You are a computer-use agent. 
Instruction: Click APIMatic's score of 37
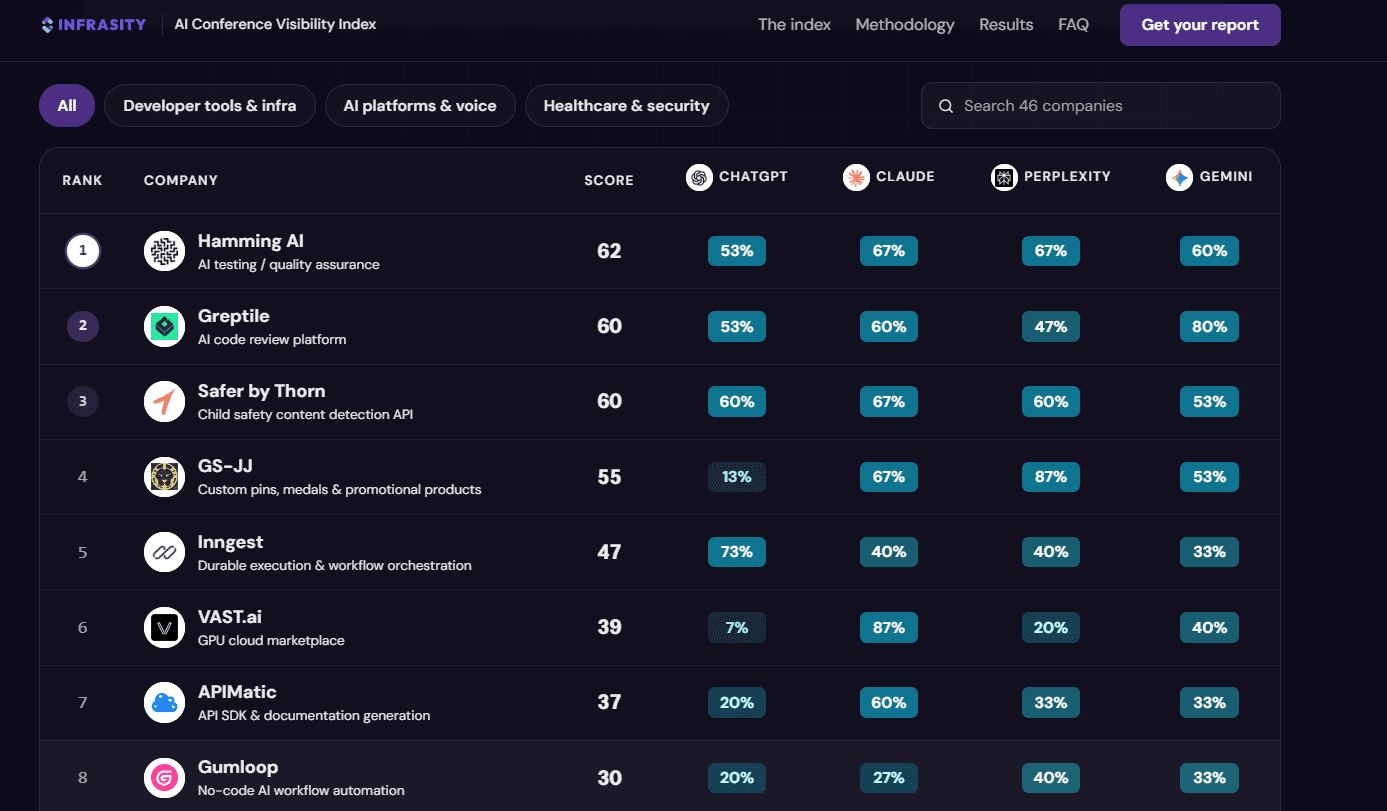click(x=609, y=703)
